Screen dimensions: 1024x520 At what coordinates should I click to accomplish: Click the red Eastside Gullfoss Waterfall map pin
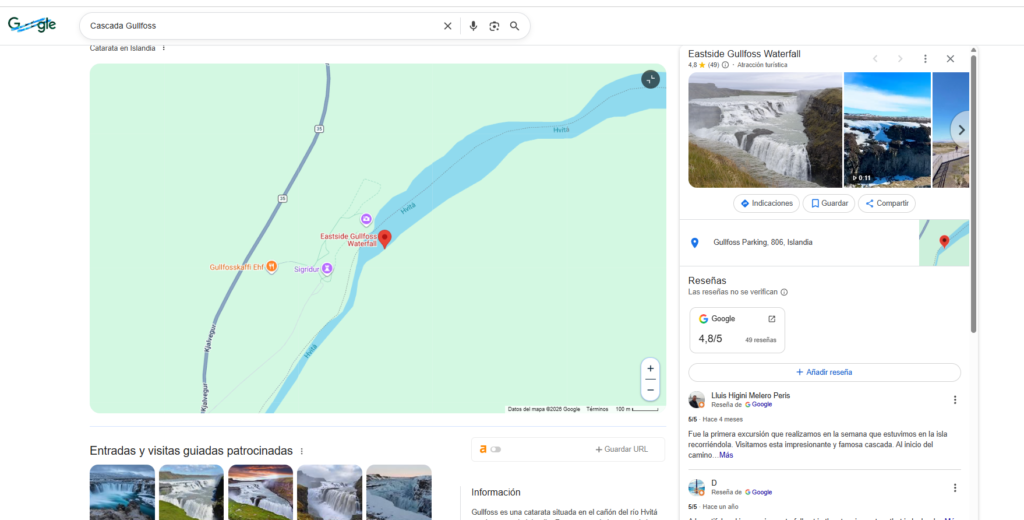pyautogui.click(x=384, y=238)
